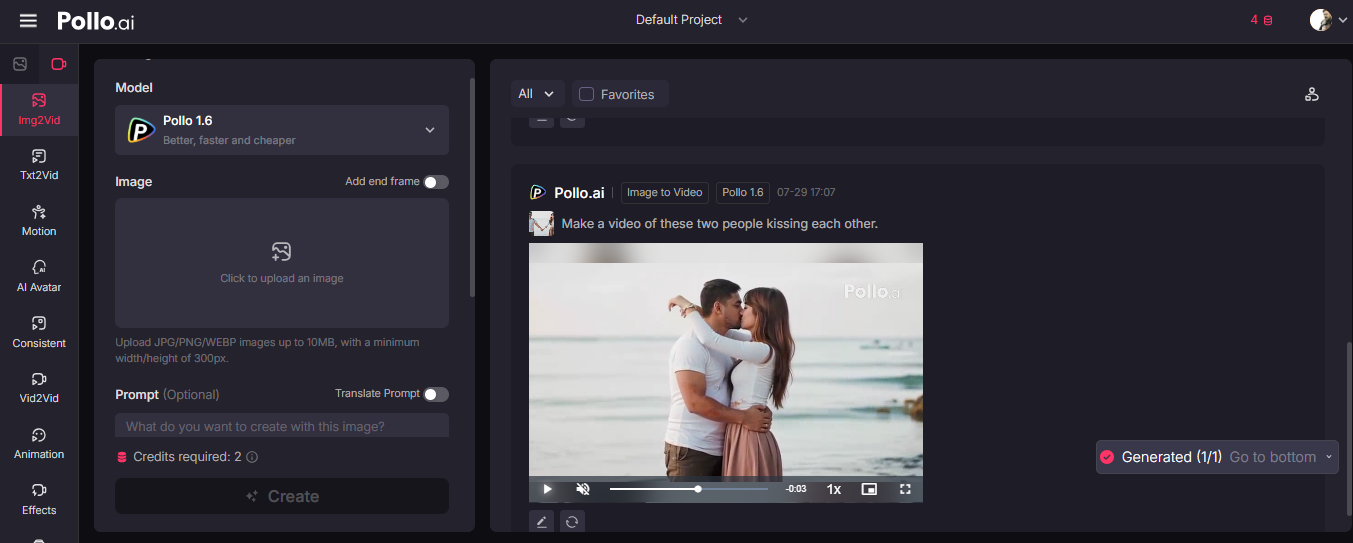The width and height of the screenshot is (1353, 543).
Task: Click the Pollo.ai name on result card
Action: 579,192
